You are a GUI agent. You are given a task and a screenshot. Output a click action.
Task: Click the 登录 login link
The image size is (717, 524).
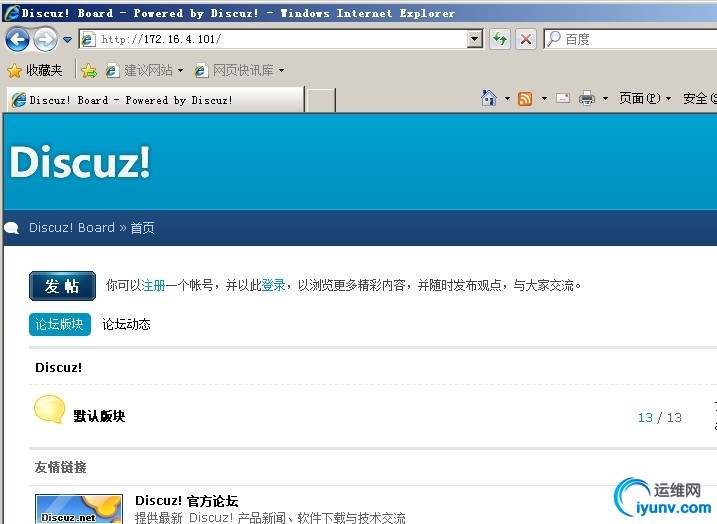(273, 285)
